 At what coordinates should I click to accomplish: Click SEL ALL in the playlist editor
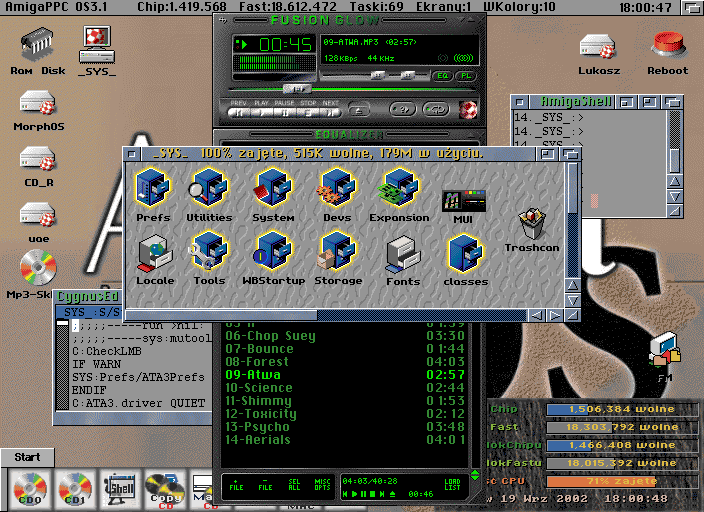coord(294,485)
